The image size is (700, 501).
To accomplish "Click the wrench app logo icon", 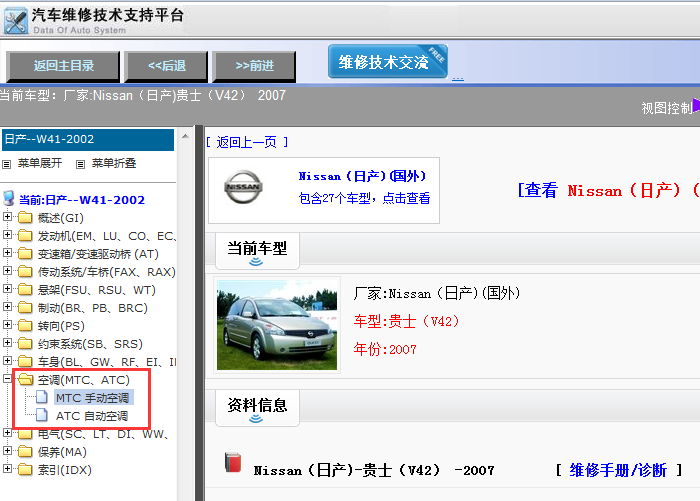I will click(x=16, y=21).
